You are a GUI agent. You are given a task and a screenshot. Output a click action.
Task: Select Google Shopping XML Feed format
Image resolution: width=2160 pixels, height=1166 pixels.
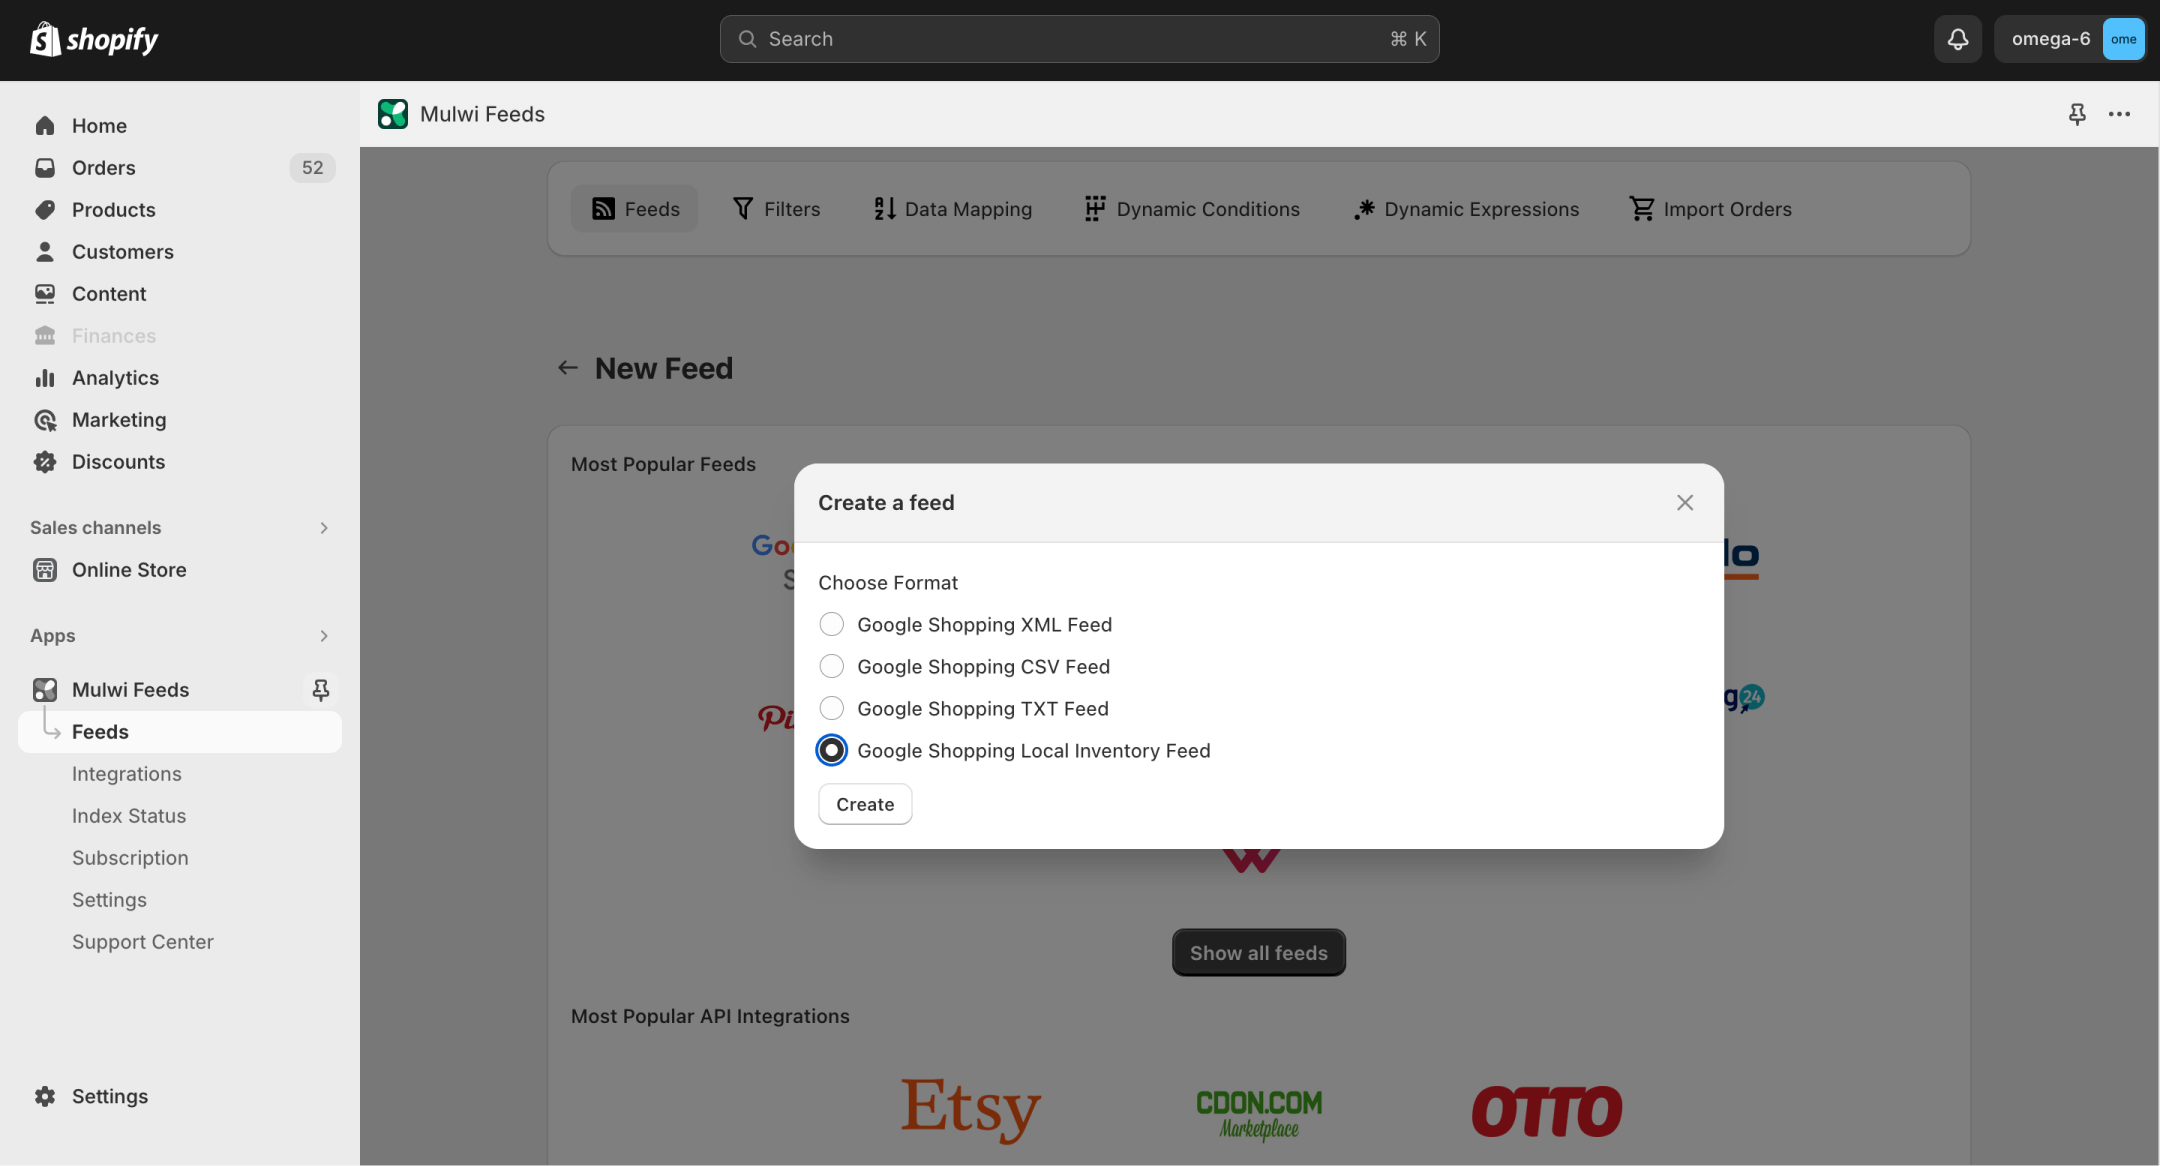pos(831,625)
